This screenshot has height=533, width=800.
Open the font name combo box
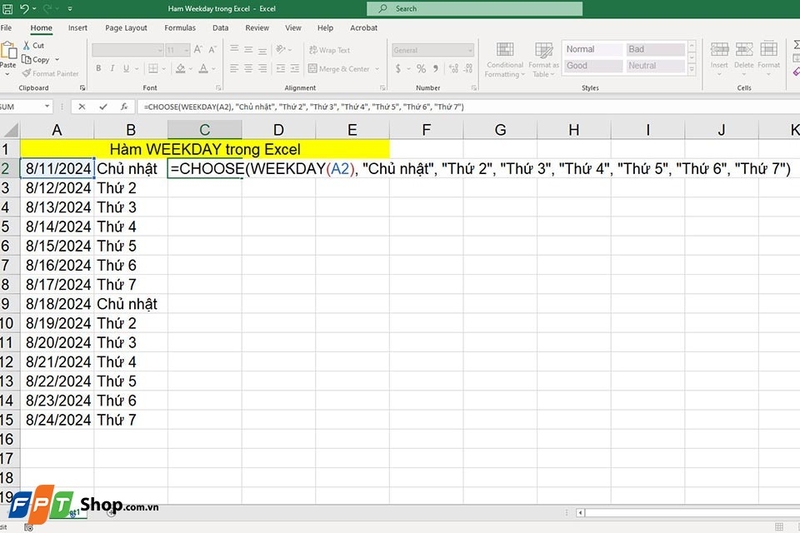(x=128, y=50)
